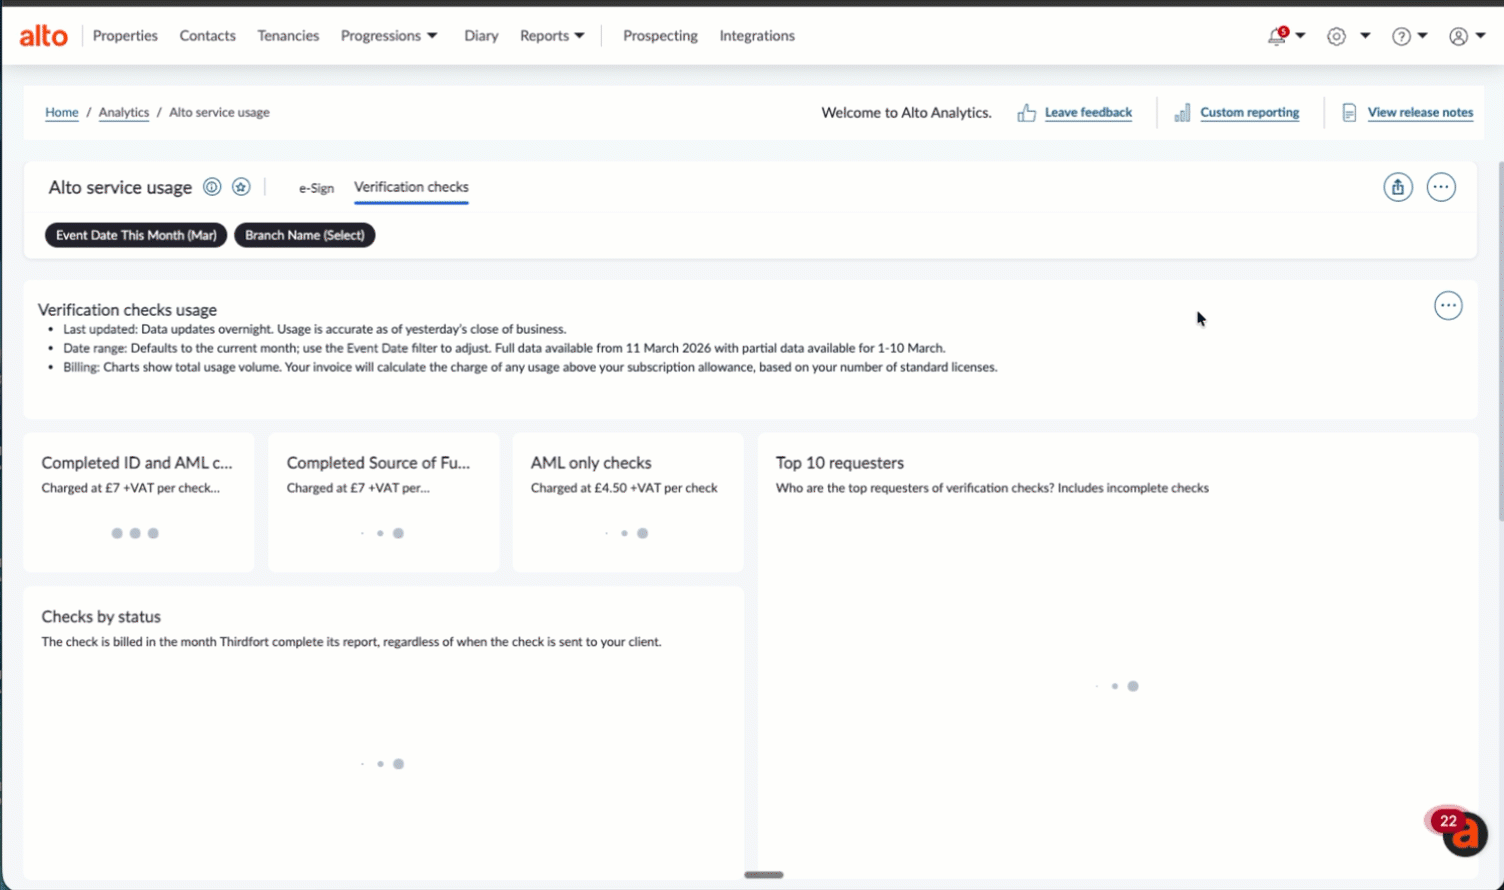Select the Verification checks tab
This screenshot has height=890, width=1504.
411,187
